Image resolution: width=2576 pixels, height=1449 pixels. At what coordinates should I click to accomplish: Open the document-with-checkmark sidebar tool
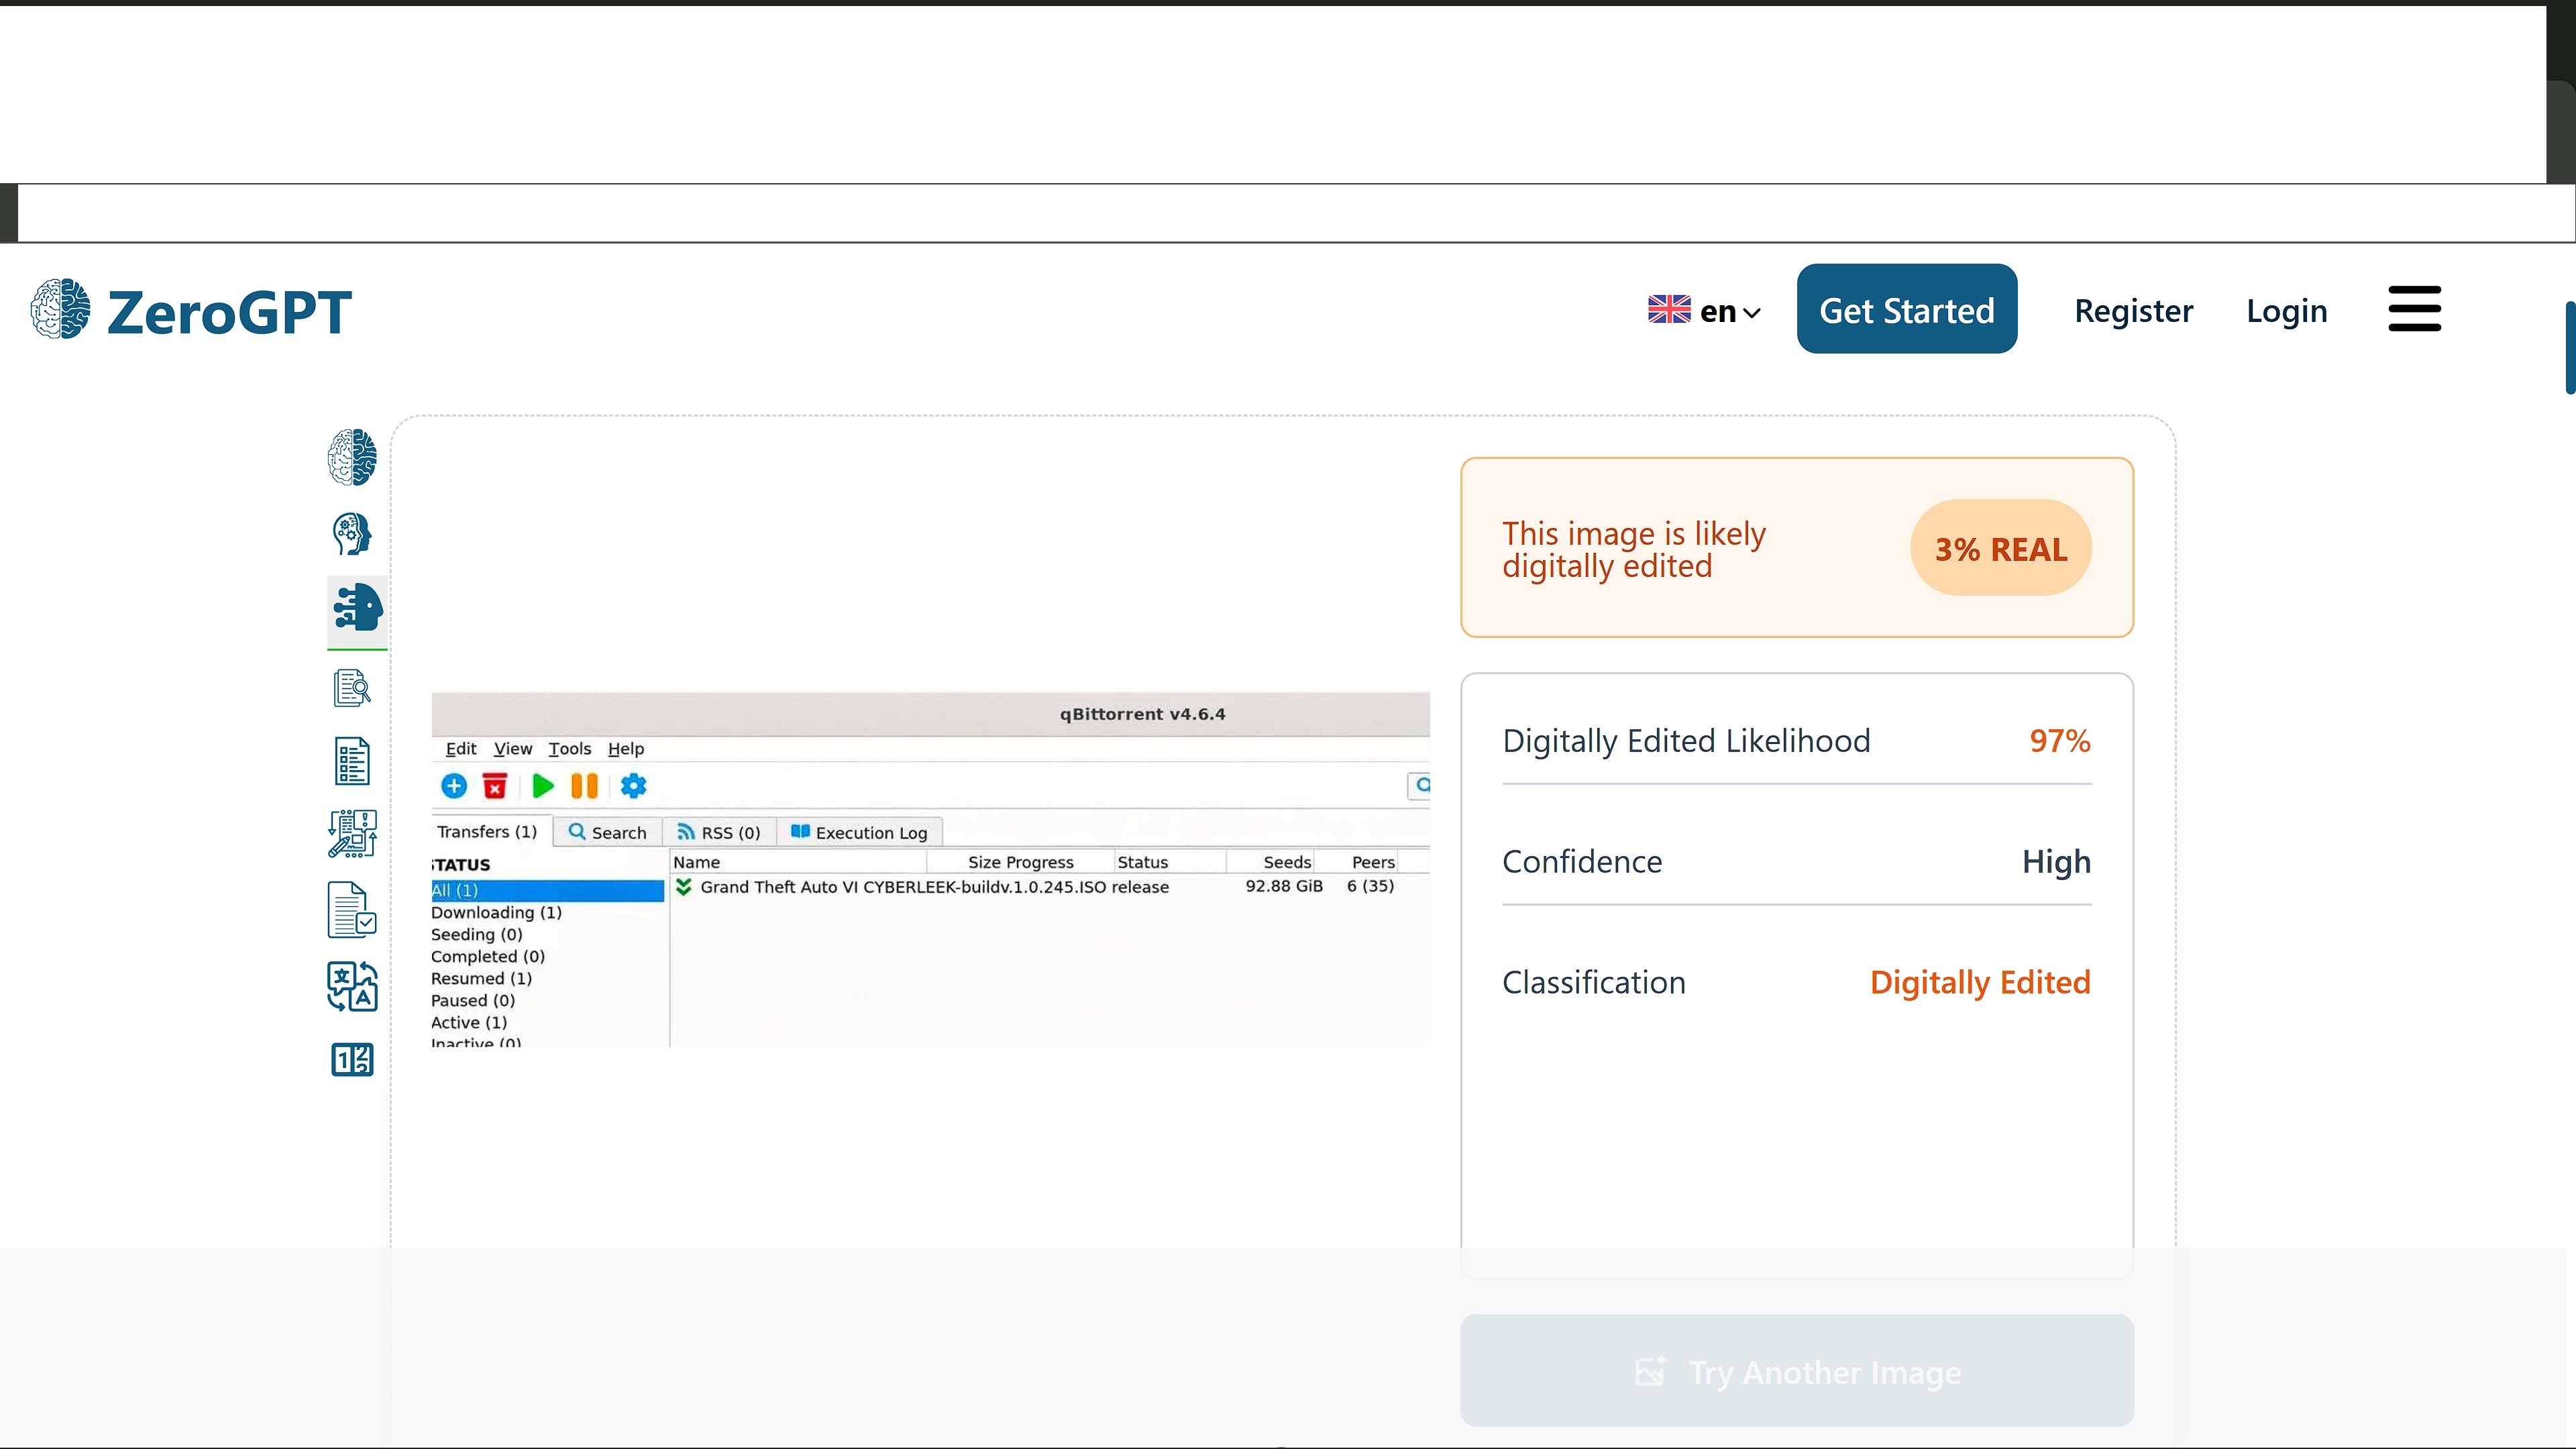tap(352, 910)
